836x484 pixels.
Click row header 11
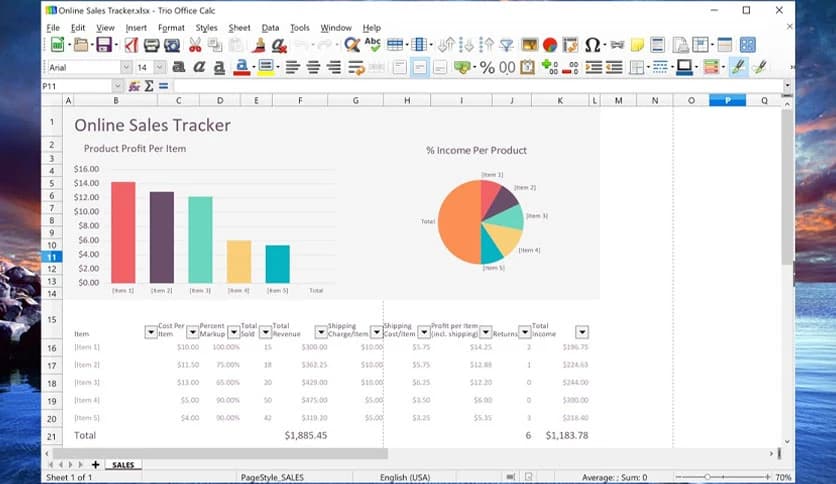52,257
